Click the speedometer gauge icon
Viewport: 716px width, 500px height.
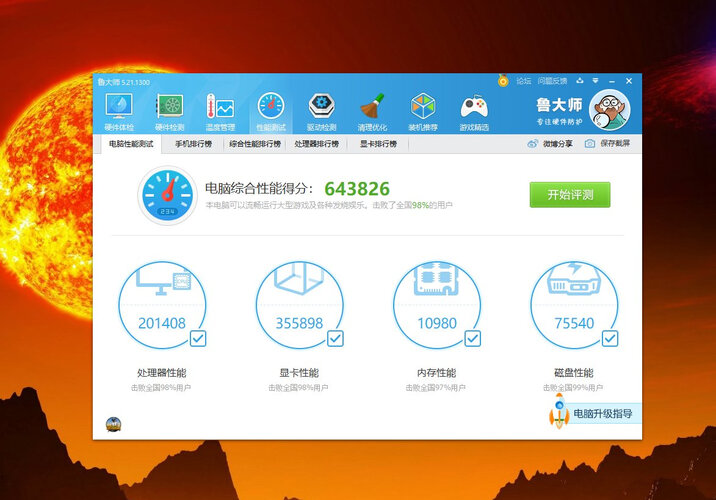pos(168,195)
